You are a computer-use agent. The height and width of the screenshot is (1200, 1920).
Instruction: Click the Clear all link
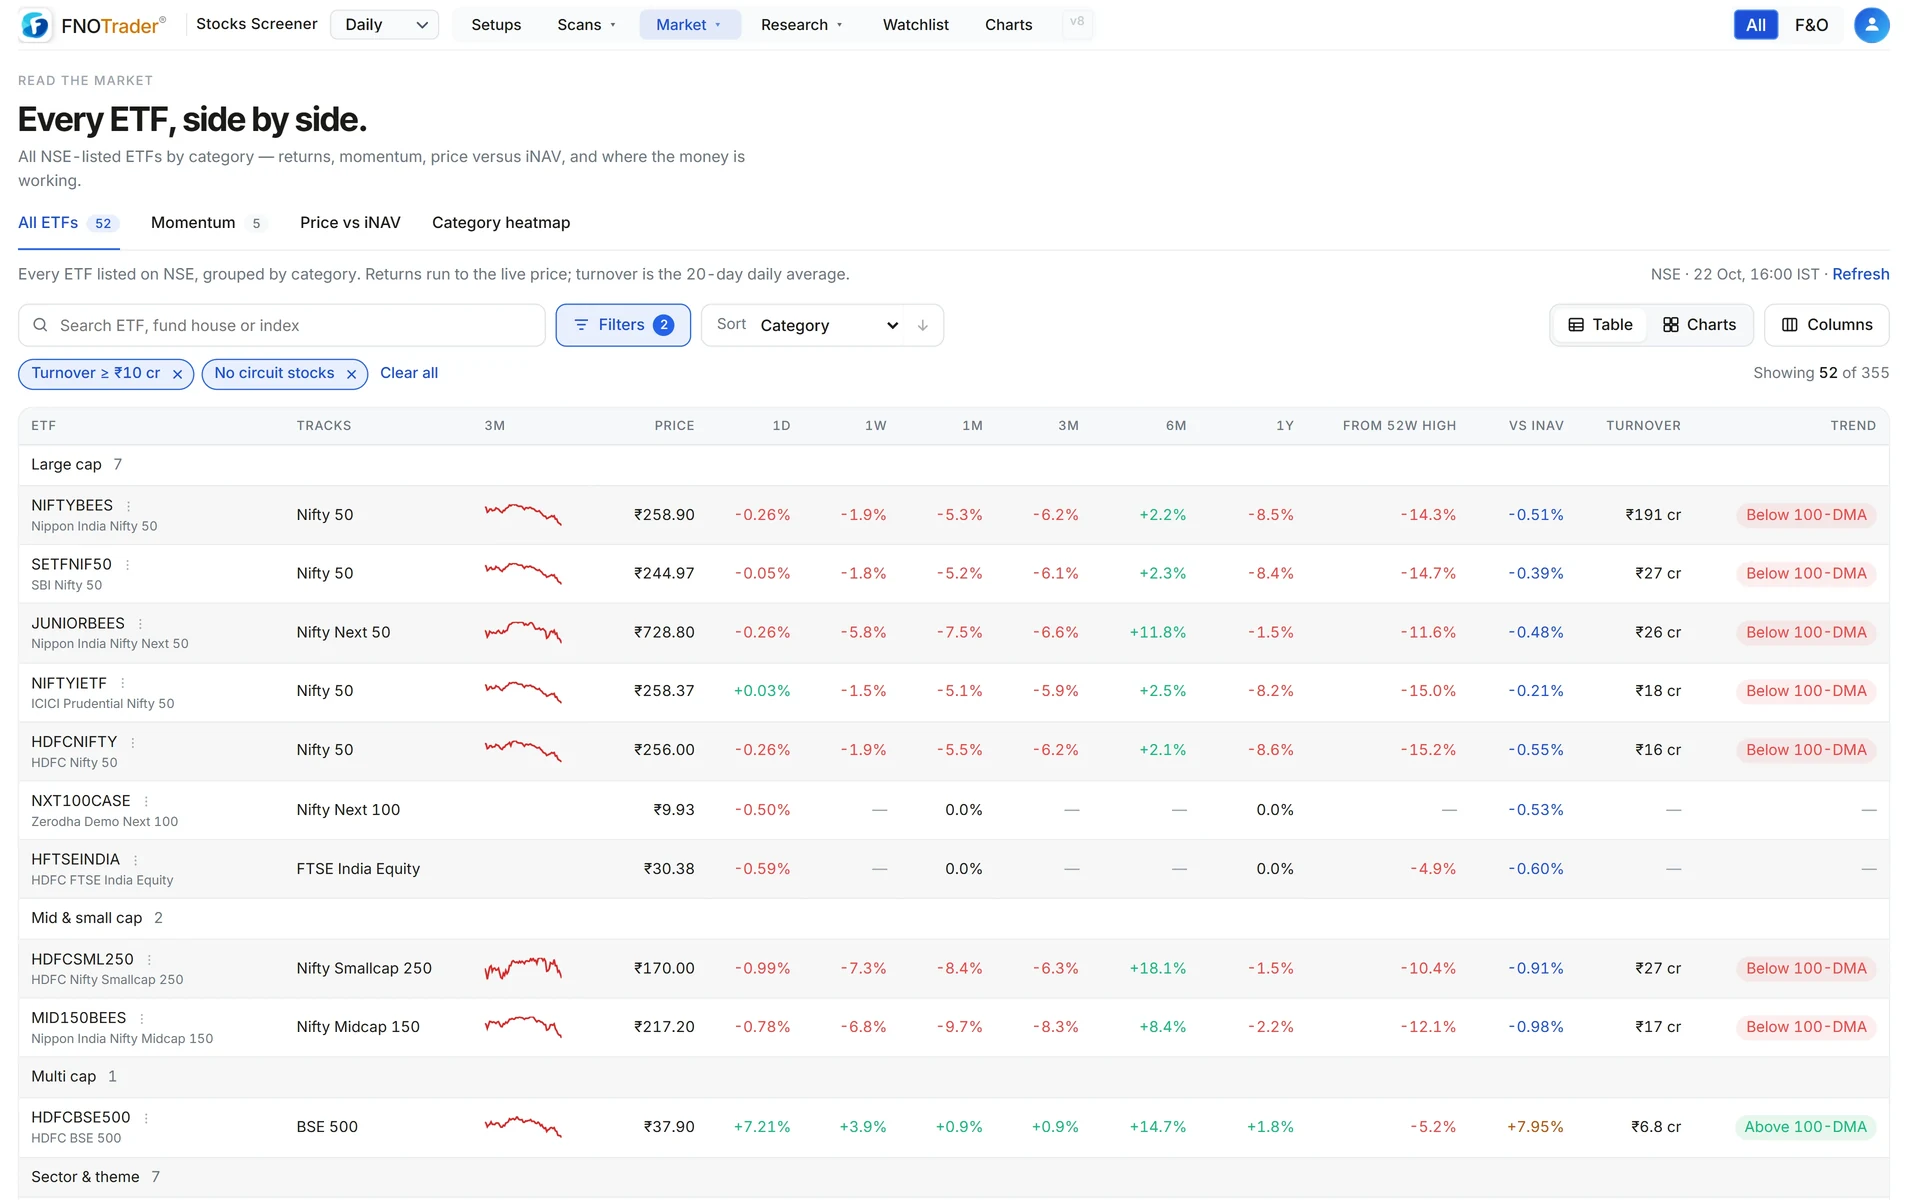pyautogui.click(x=409, y=373)
